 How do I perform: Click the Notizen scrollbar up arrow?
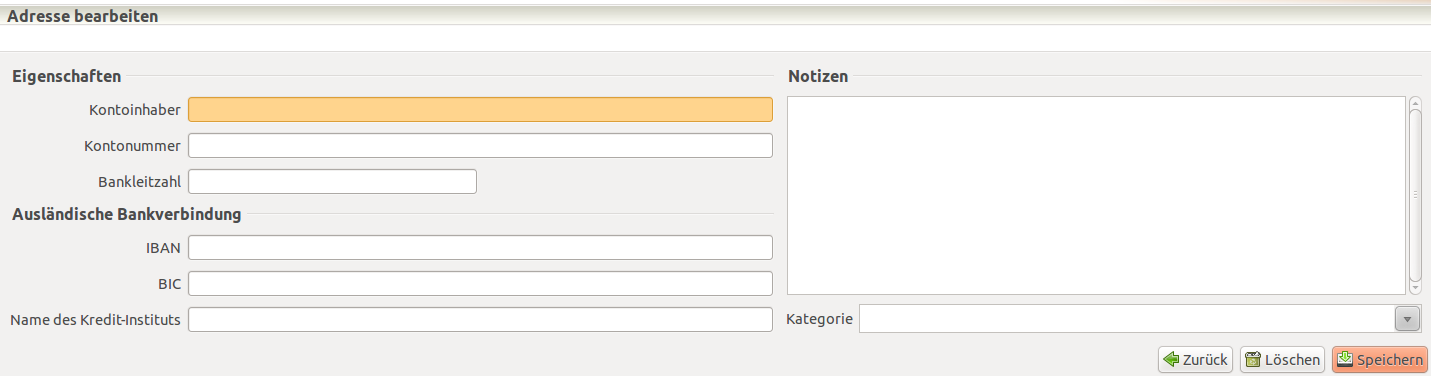click(1415, 102)
